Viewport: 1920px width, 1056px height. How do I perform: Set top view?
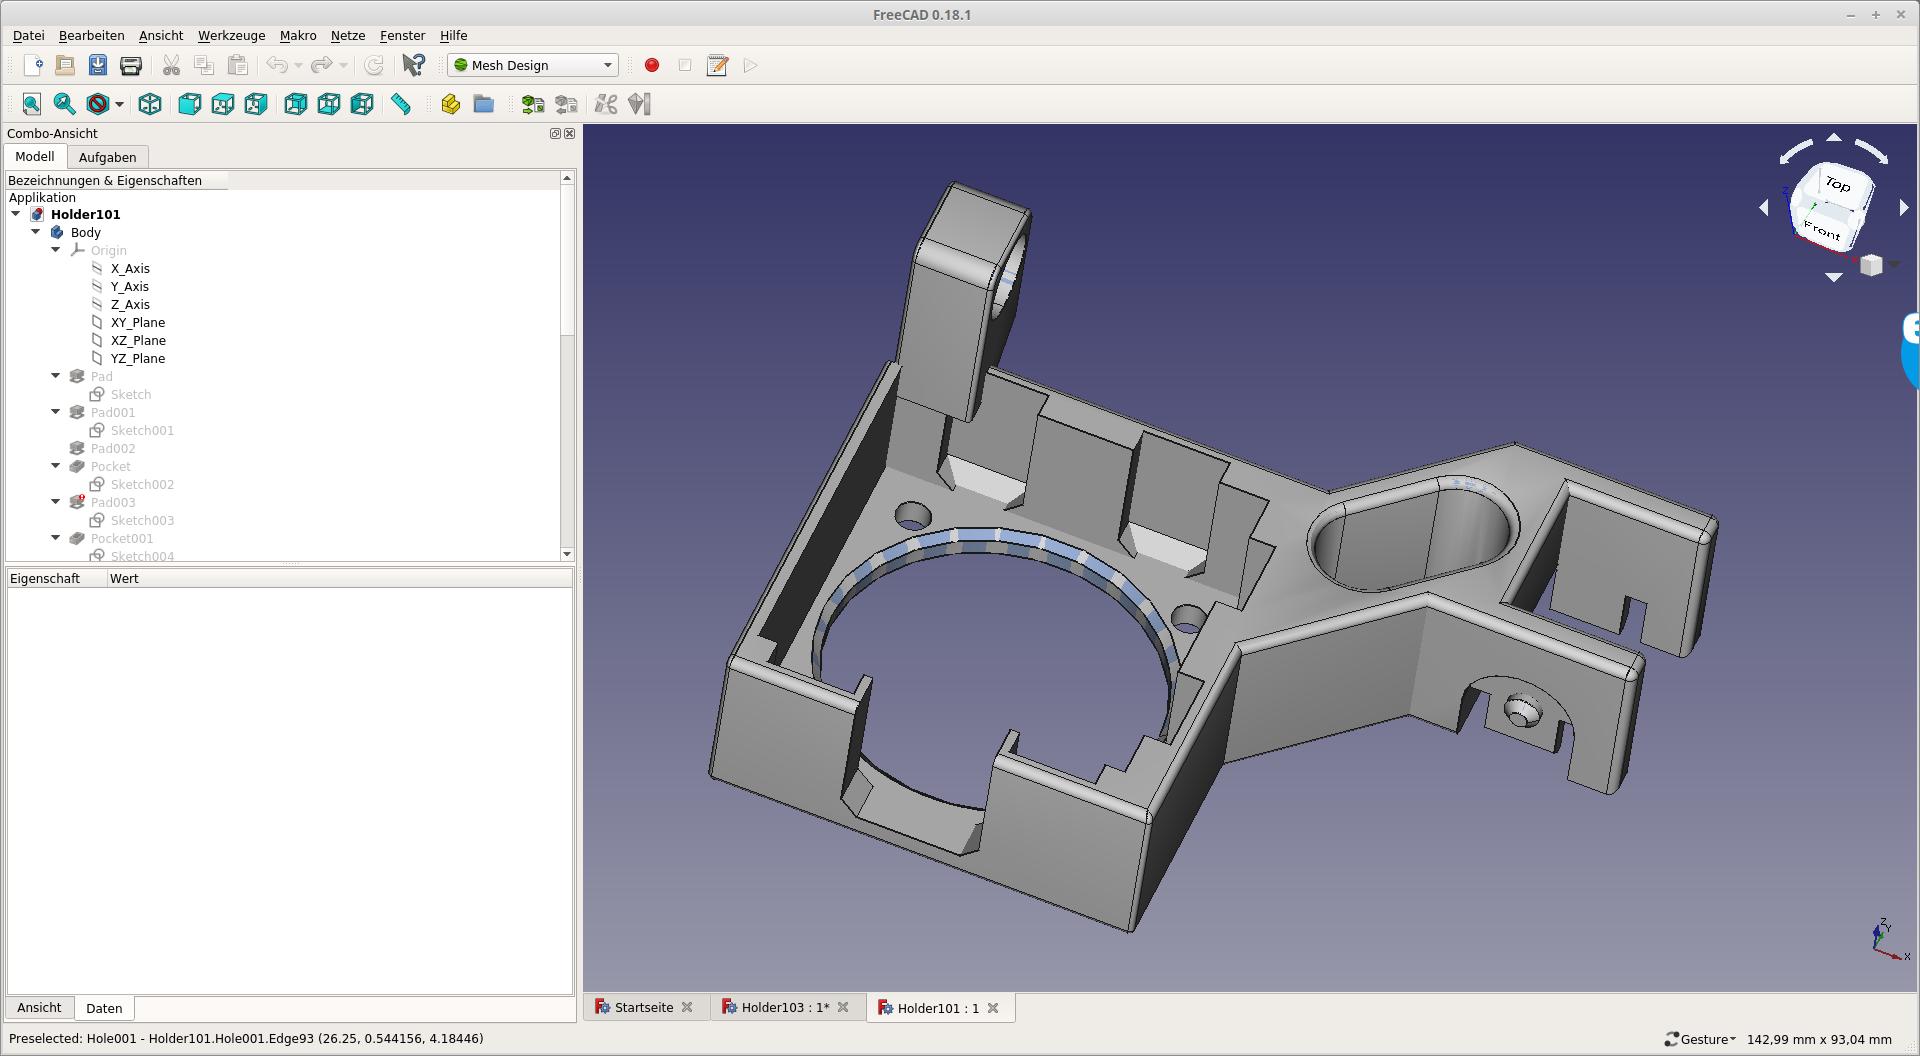(x=223, y=104)
